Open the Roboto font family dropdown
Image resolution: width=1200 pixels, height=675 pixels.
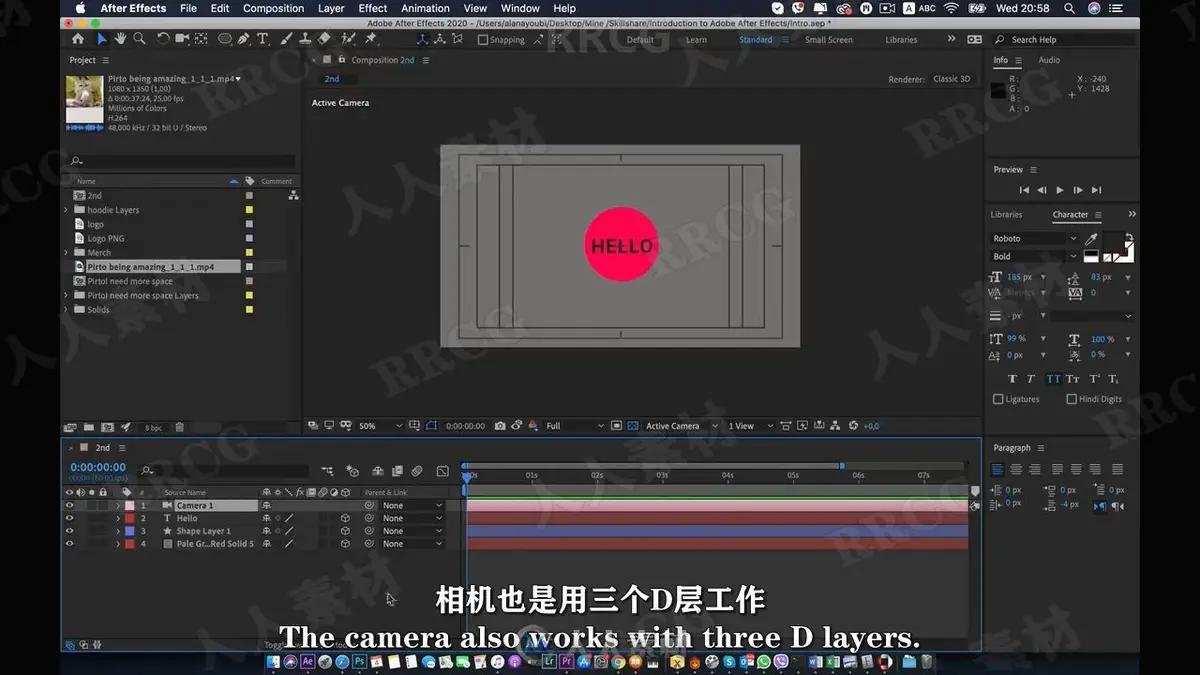point(1034,239)
